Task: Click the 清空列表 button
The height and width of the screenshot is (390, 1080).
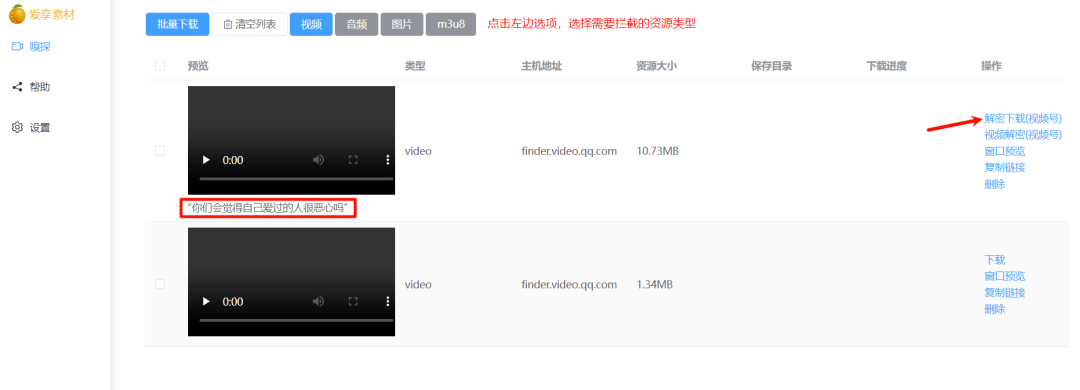Action: [249, 24]
